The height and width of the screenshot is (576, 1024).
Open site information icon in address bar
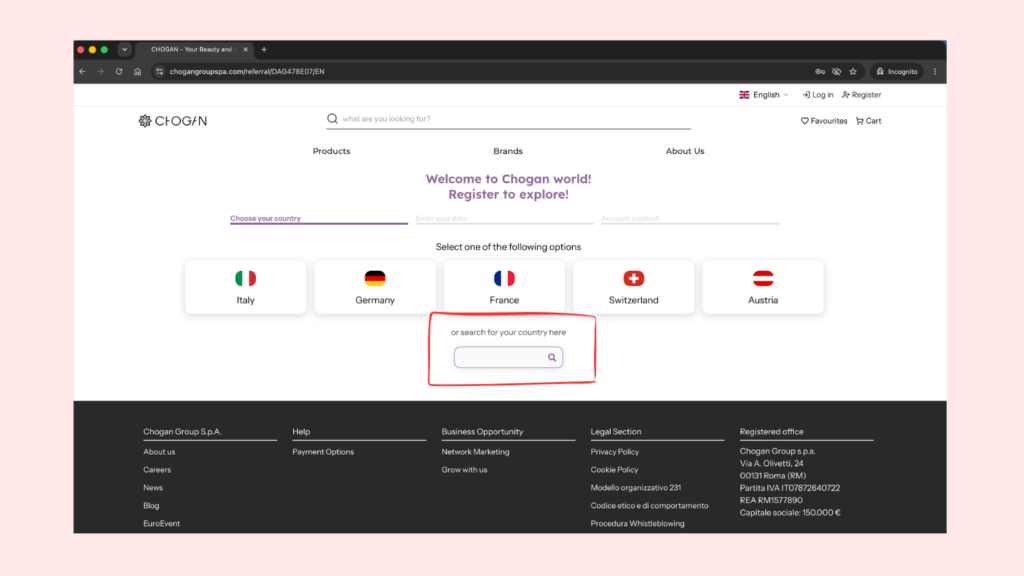point(159,72)
